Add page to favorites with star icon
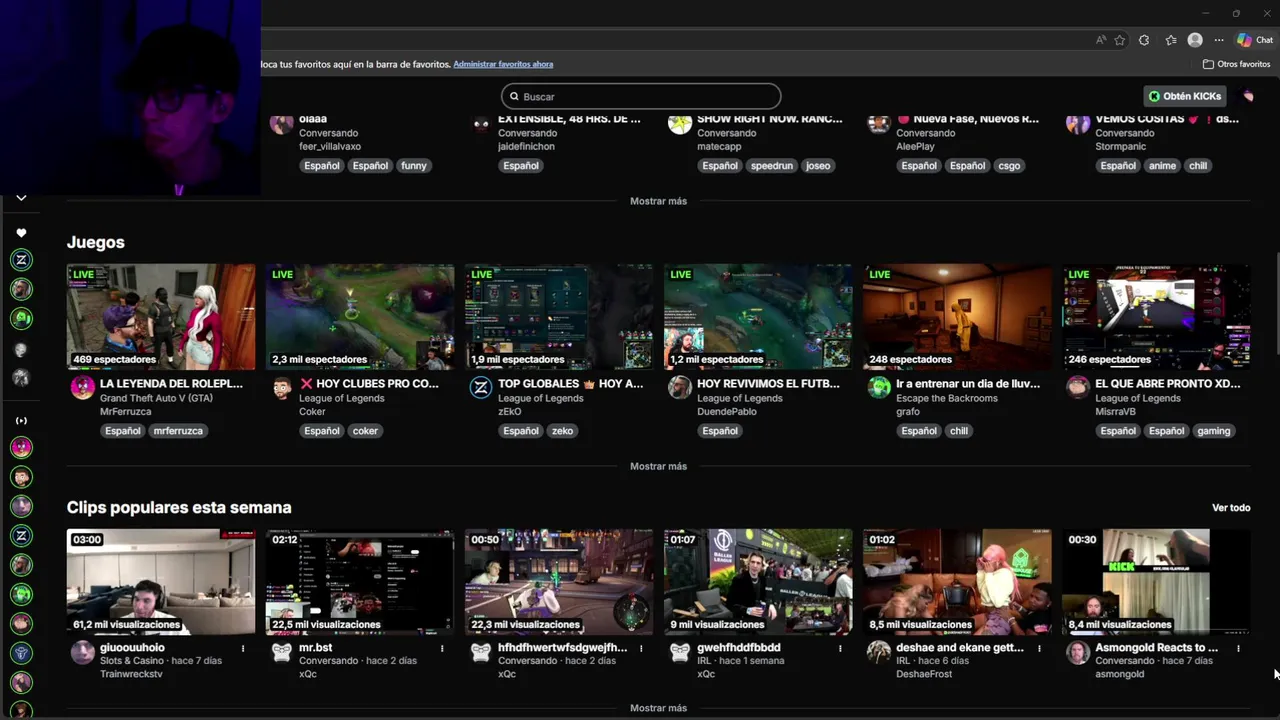Image resolution: width=1280 pixels, height=720 pixels. 1120,40
